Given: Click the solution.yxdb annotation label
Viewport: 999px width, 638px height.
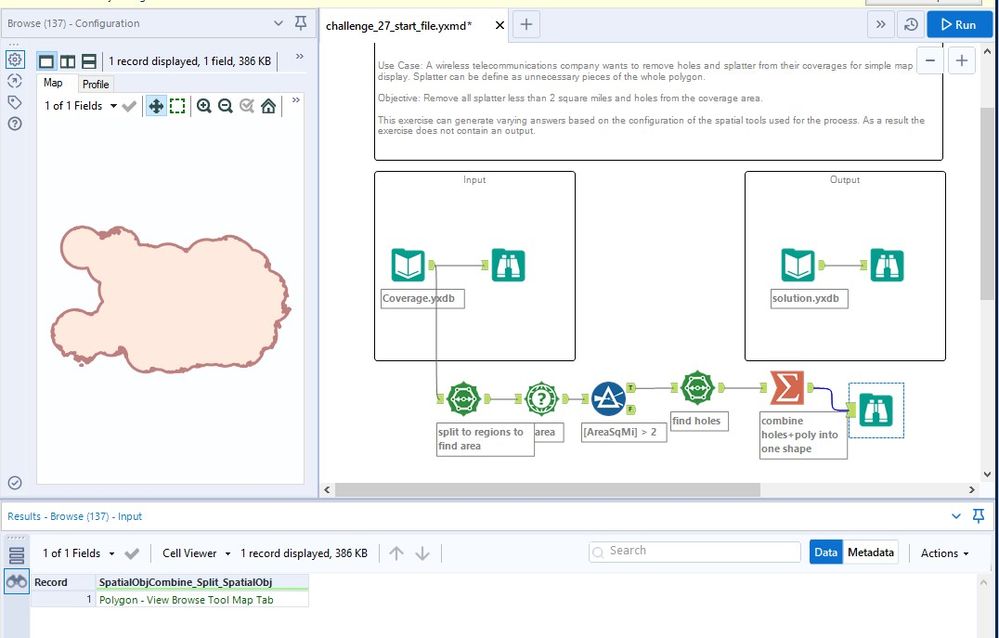Looking at the screenshot, I should coord(809,298).
